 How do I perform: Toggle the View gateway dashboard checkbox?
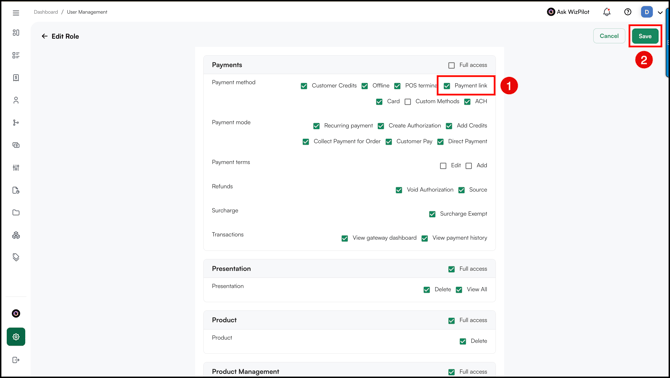[x=344, y=238]
